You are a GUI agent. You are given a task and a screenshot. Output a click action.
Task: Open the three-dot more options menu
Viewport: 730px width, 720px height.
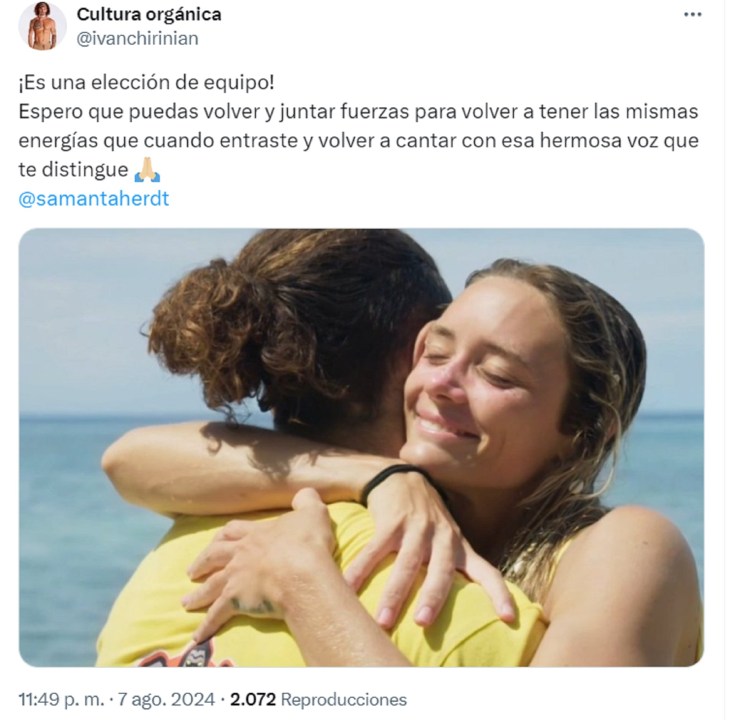click(x=692, y=15)
